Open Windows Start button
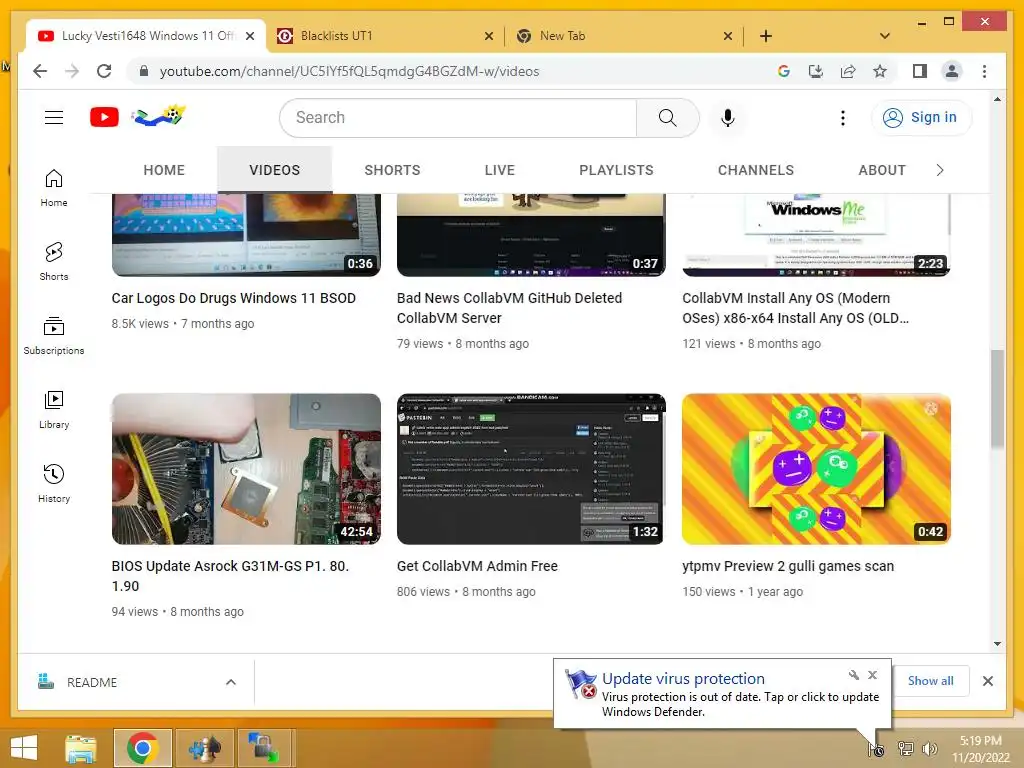The height and width of the screenshot is (768, 1024). [24, 748]
